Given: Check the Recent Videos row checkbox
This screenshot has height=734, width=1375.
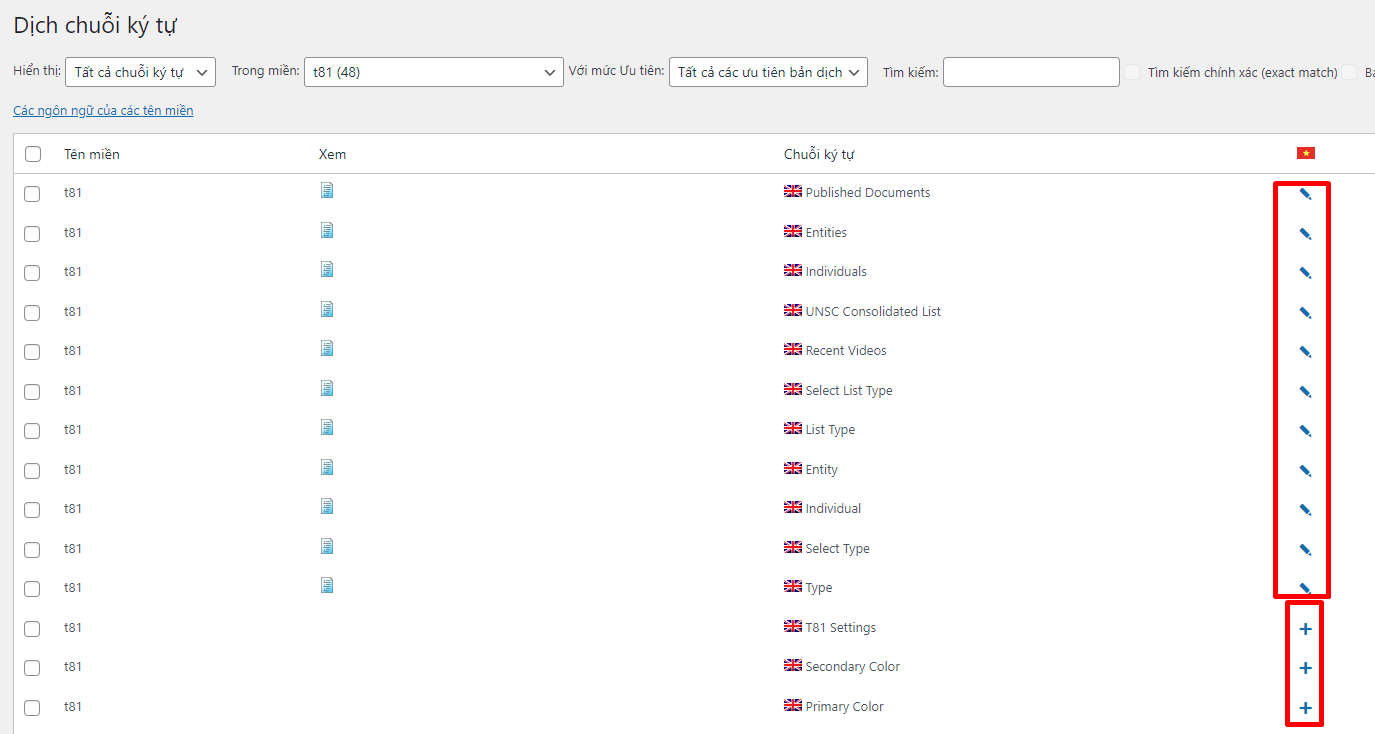Looking at the screenshot, I should [x=32, y=352].
